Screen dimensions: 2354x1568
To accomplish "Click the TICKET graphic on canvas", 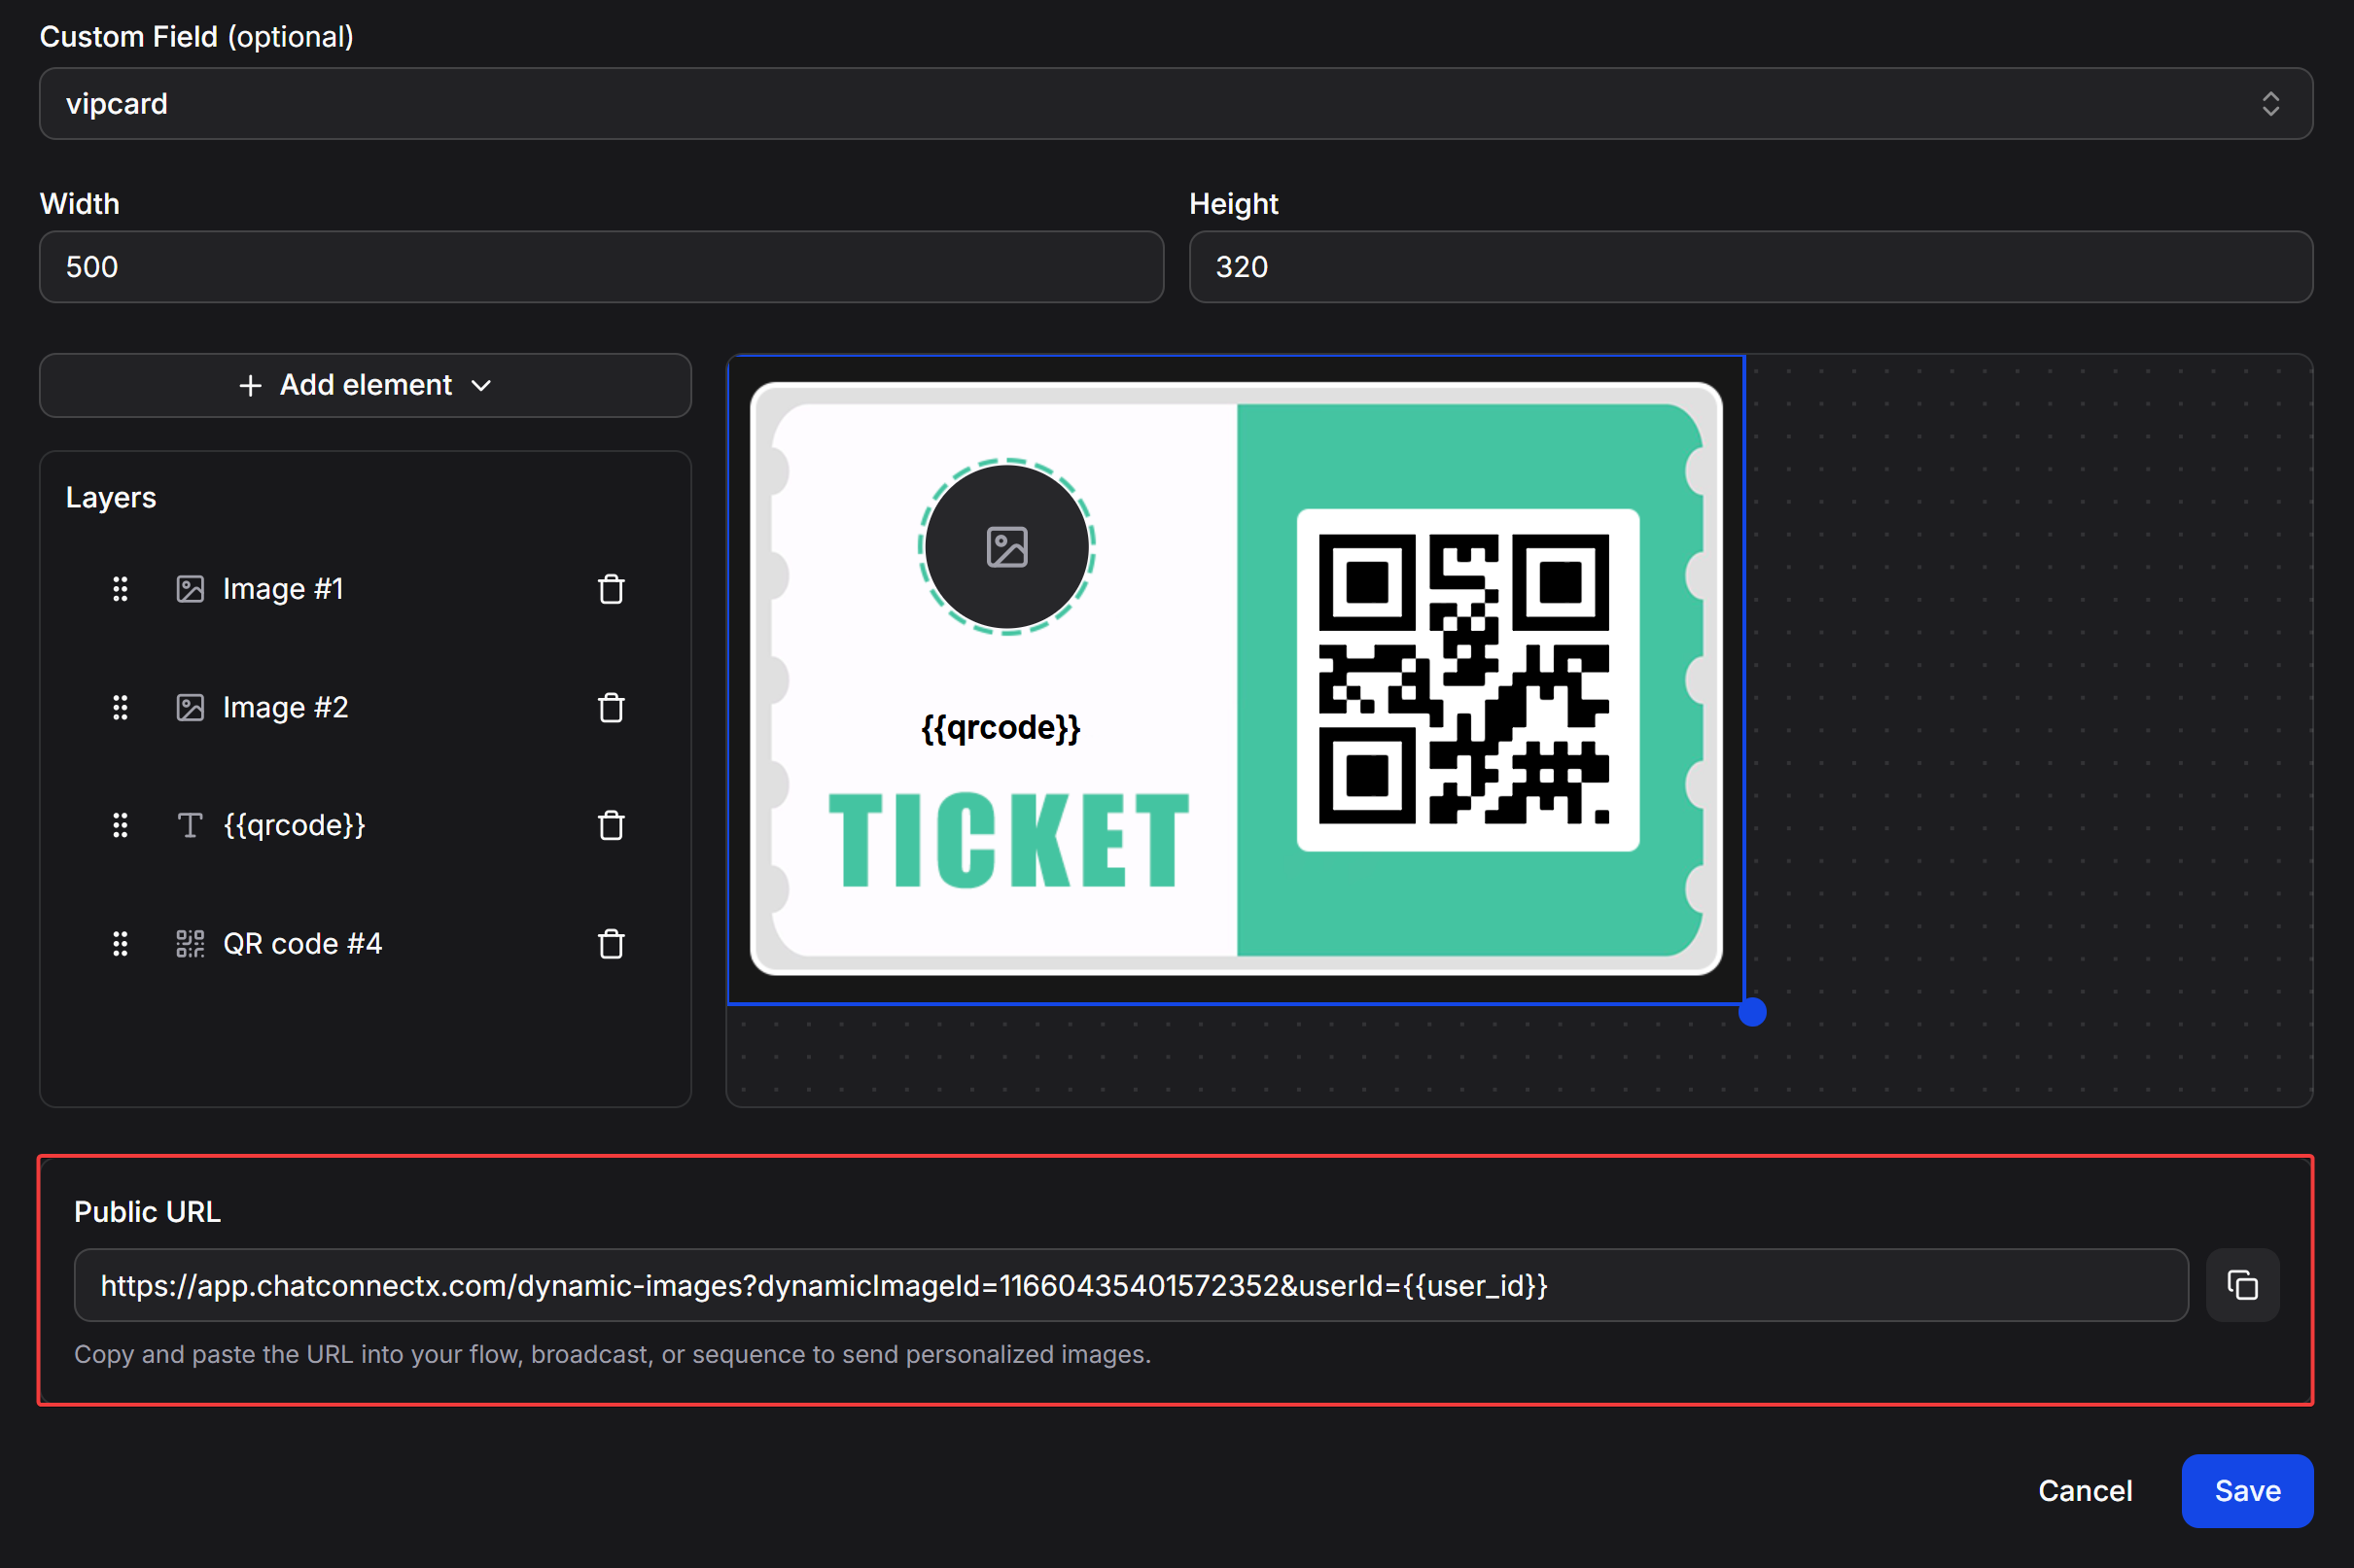I will [x=1009, y=840].
